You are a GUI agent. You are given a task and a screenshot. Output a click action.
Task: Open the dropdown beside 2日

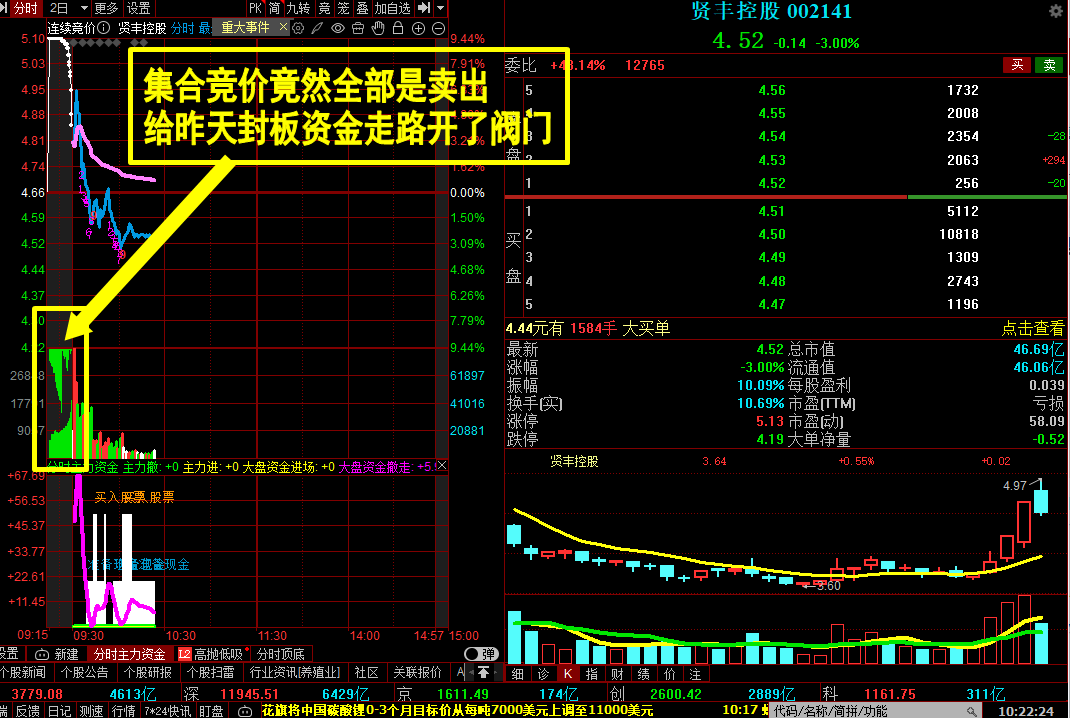(84, 8)
